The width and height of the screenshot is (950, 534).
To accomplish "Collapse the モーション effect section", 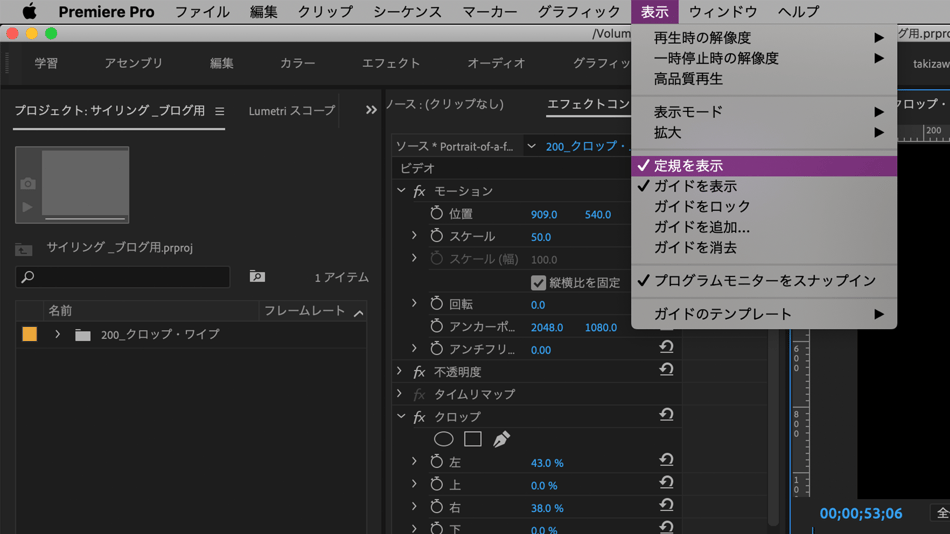I will pos(401,191).
